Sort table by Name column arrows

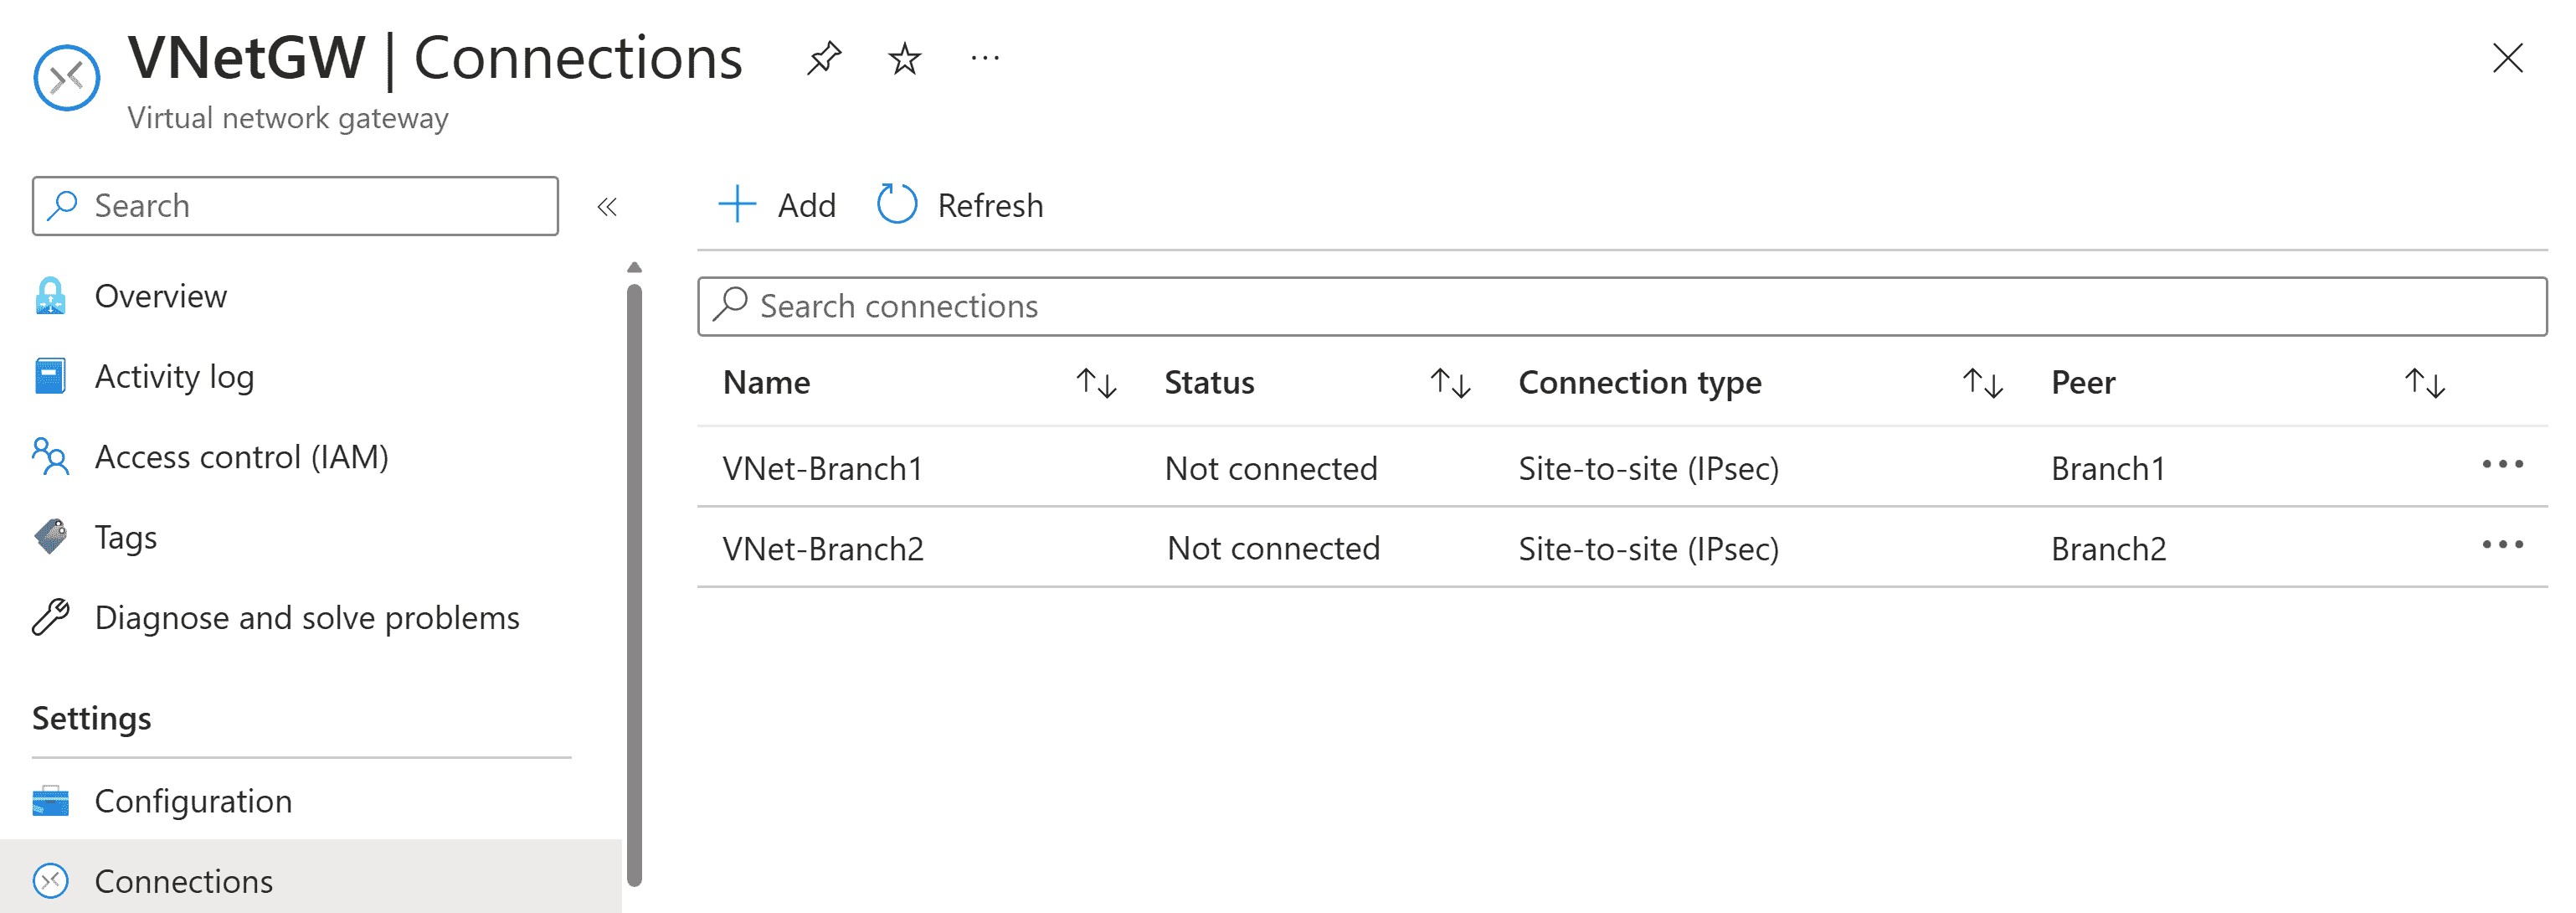coord(1096,383)
